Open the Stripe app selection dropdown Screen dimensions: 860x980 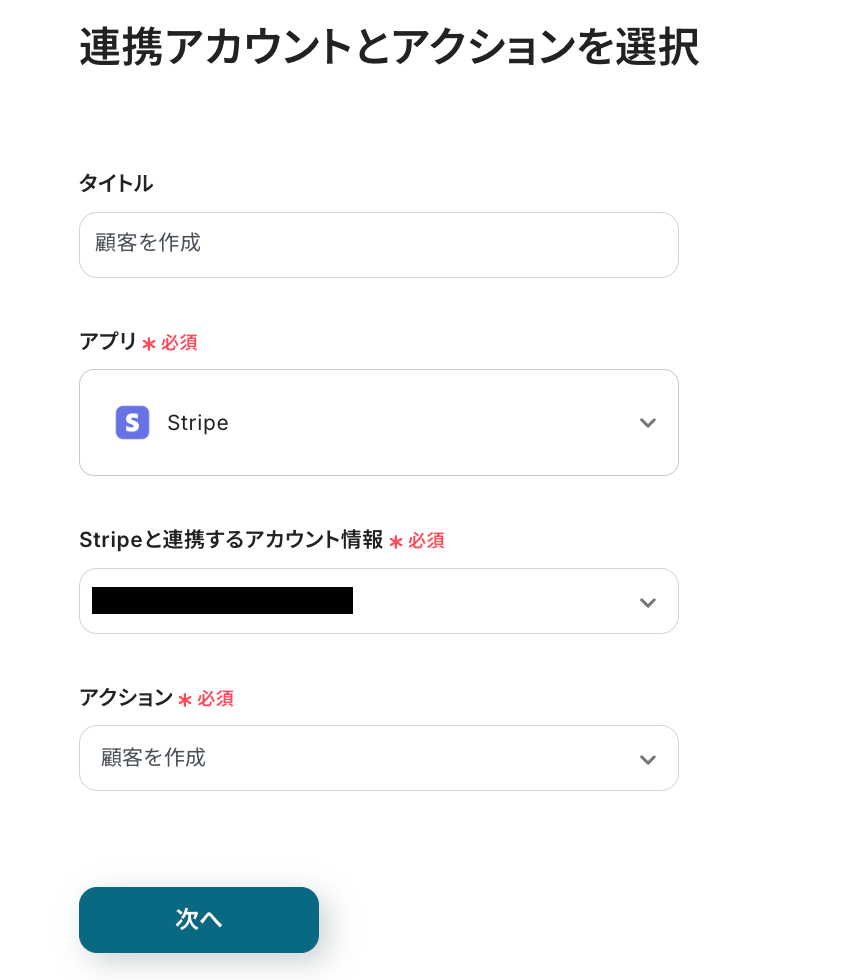tap(378, 423)
